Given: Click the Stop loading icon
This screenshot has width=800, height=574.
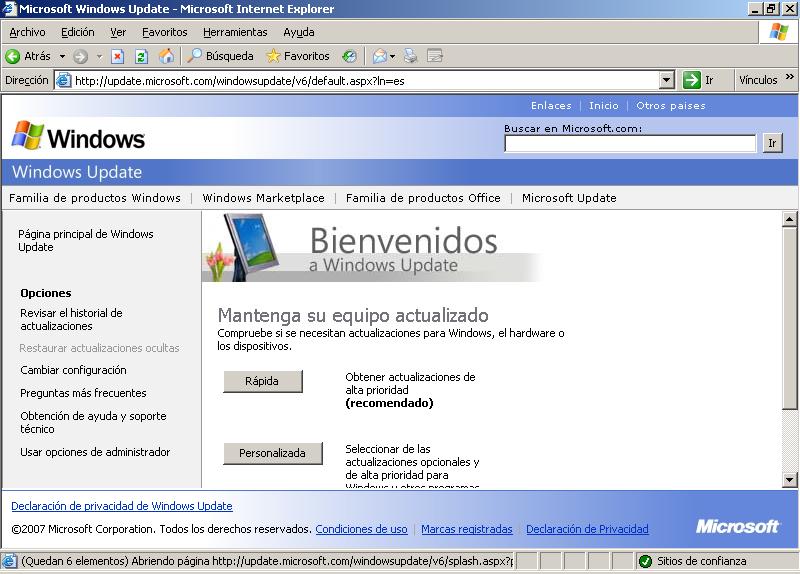Looking at the screenshot, I should [118, 57].
